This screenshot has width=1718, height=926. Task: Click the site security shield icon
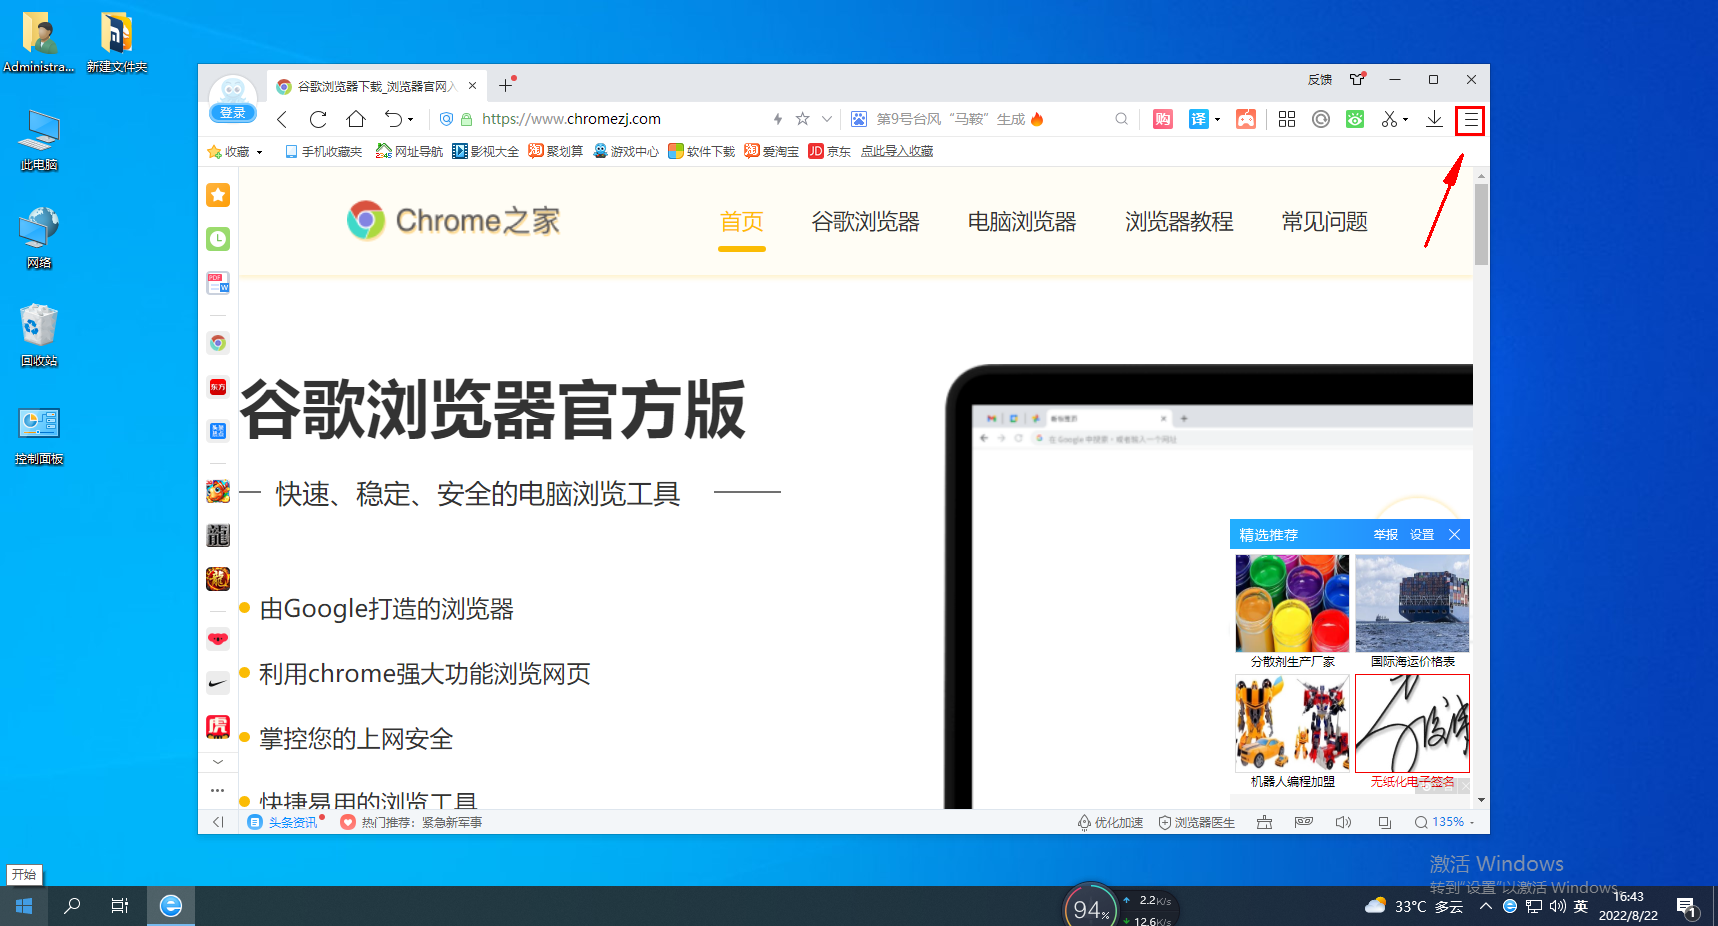click(x=447, y=119)
